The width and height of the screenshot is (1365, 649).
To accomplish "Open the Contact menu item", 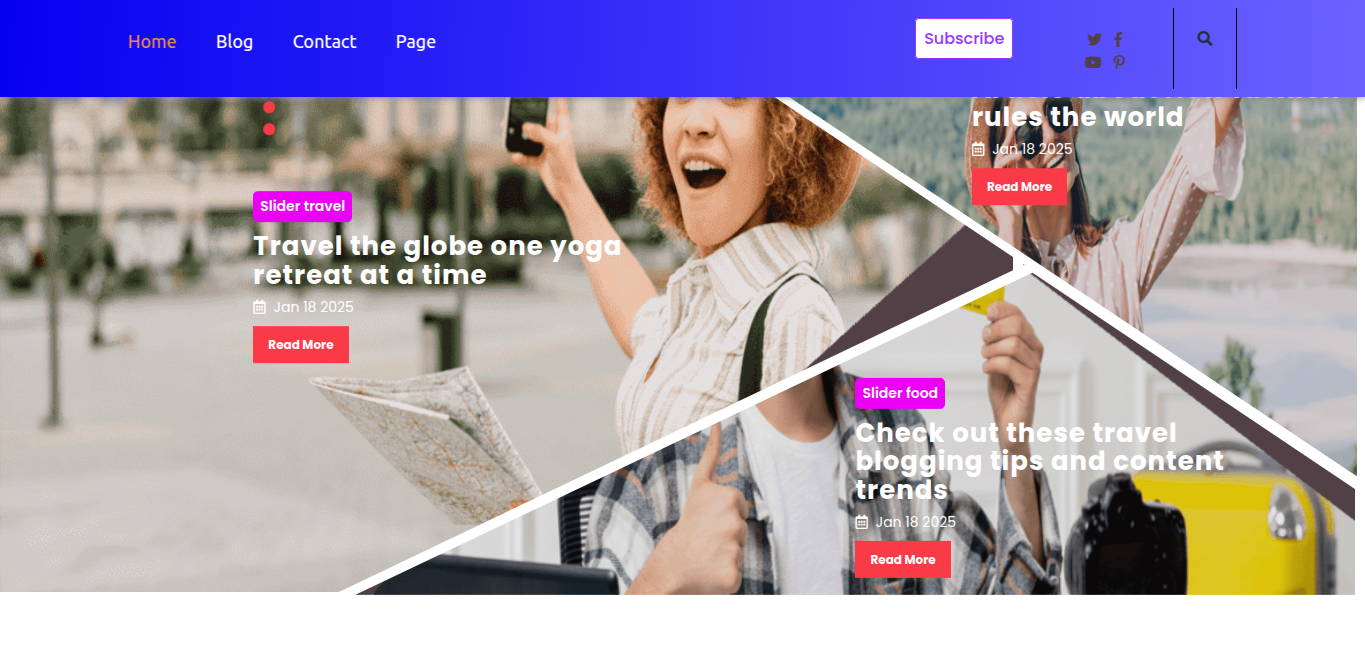I will (324, 41).
